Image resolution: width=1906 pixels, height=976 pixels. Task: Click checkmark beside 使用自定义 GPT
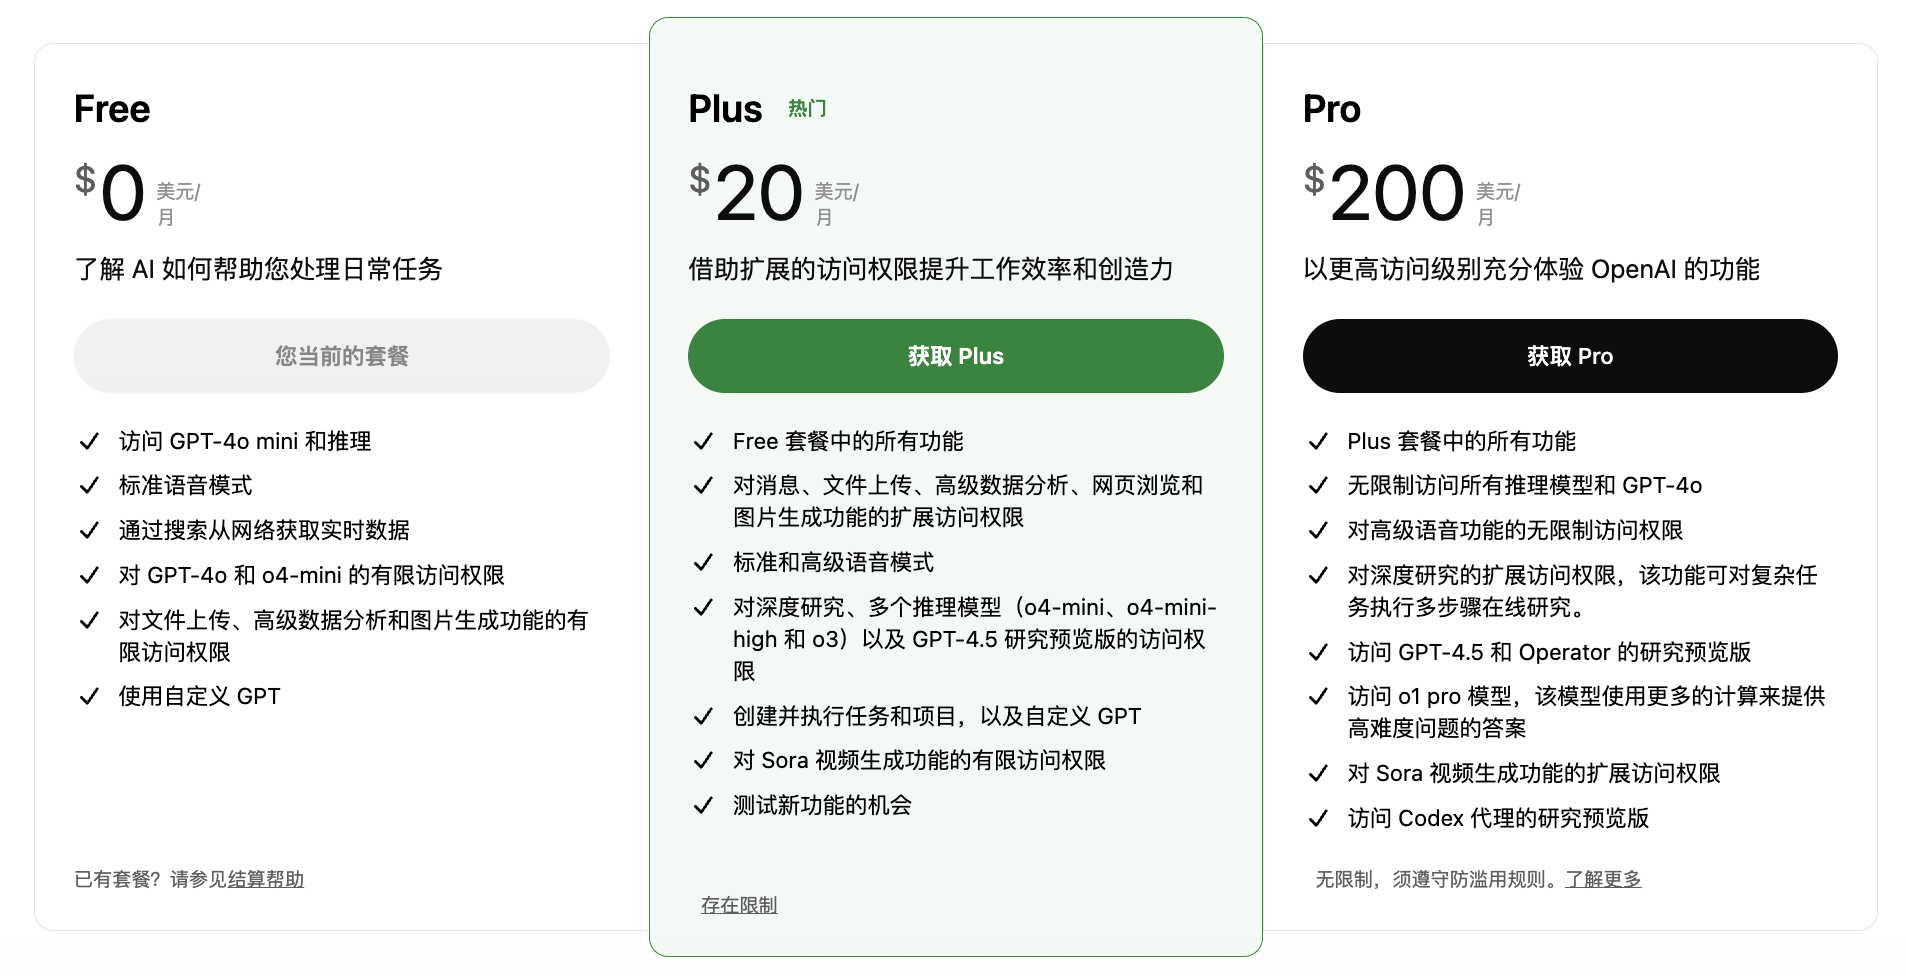point(89,696)
